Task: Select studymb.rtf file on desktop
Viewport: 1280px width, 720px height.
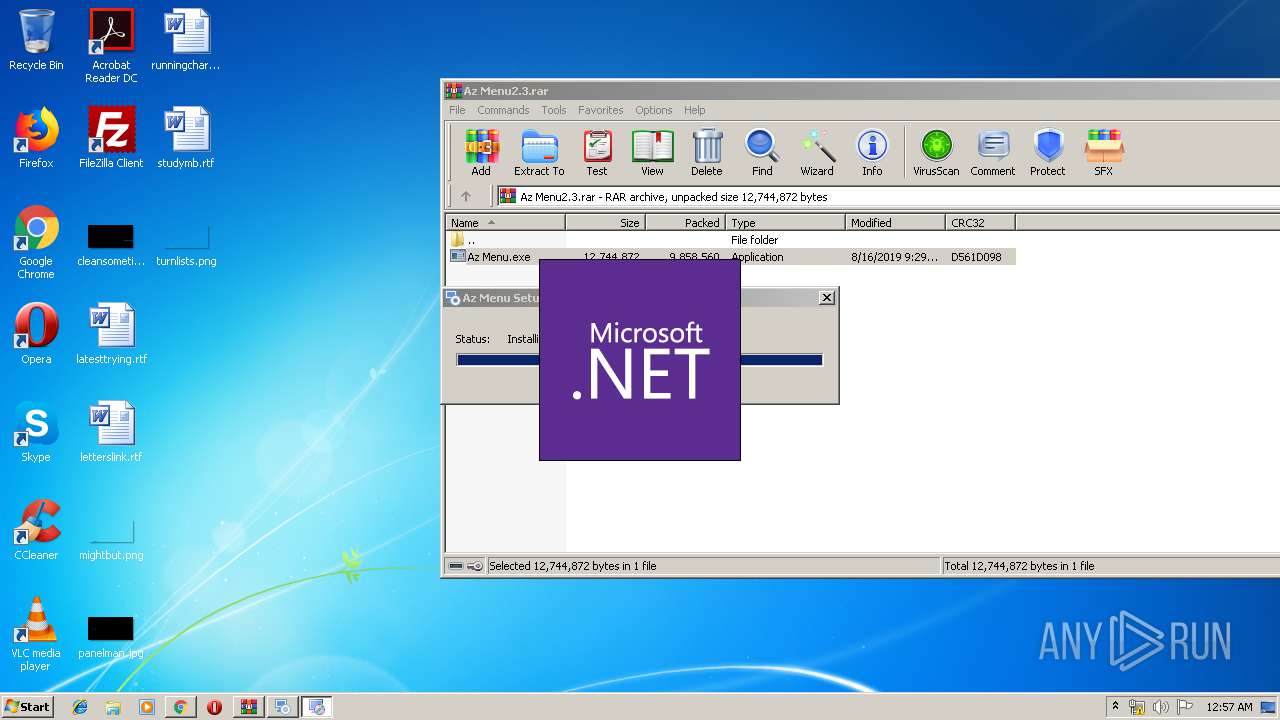Action: 186,138
